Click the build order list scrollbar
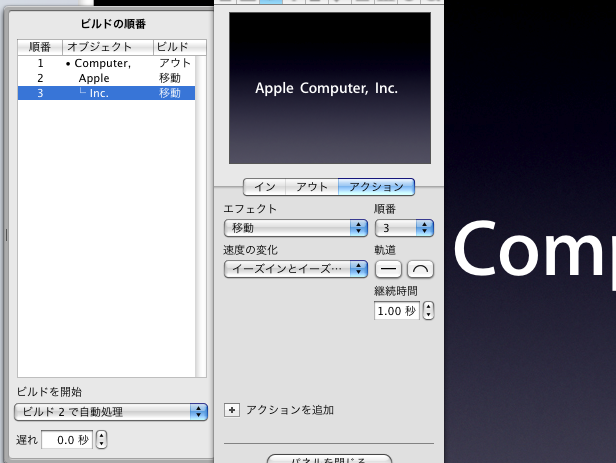 click(201, 216)
